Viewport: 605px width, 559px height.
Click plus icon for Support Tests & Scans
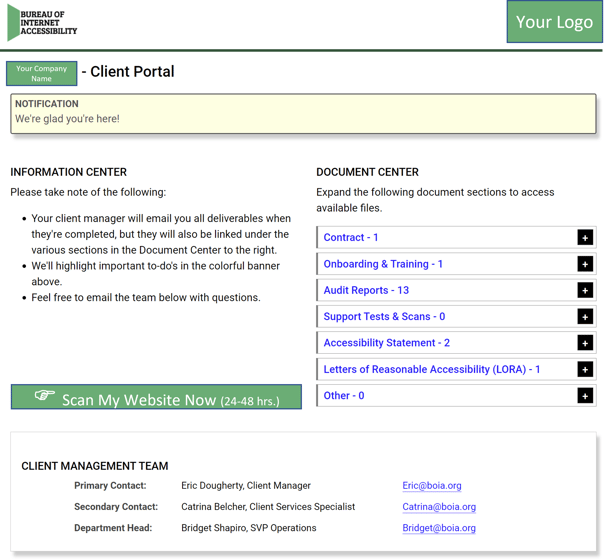(584, 317)
